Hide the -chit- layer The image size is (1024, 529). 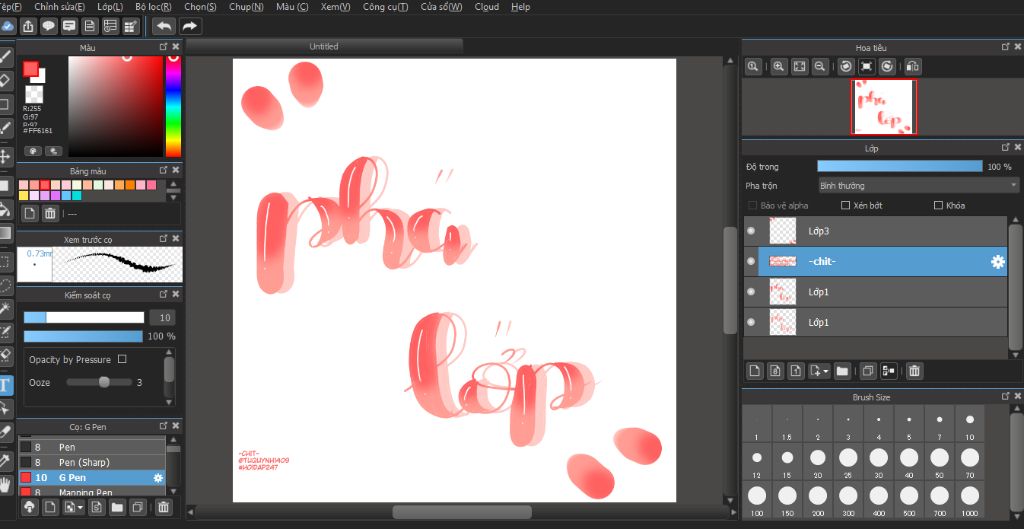pos(751,262)
